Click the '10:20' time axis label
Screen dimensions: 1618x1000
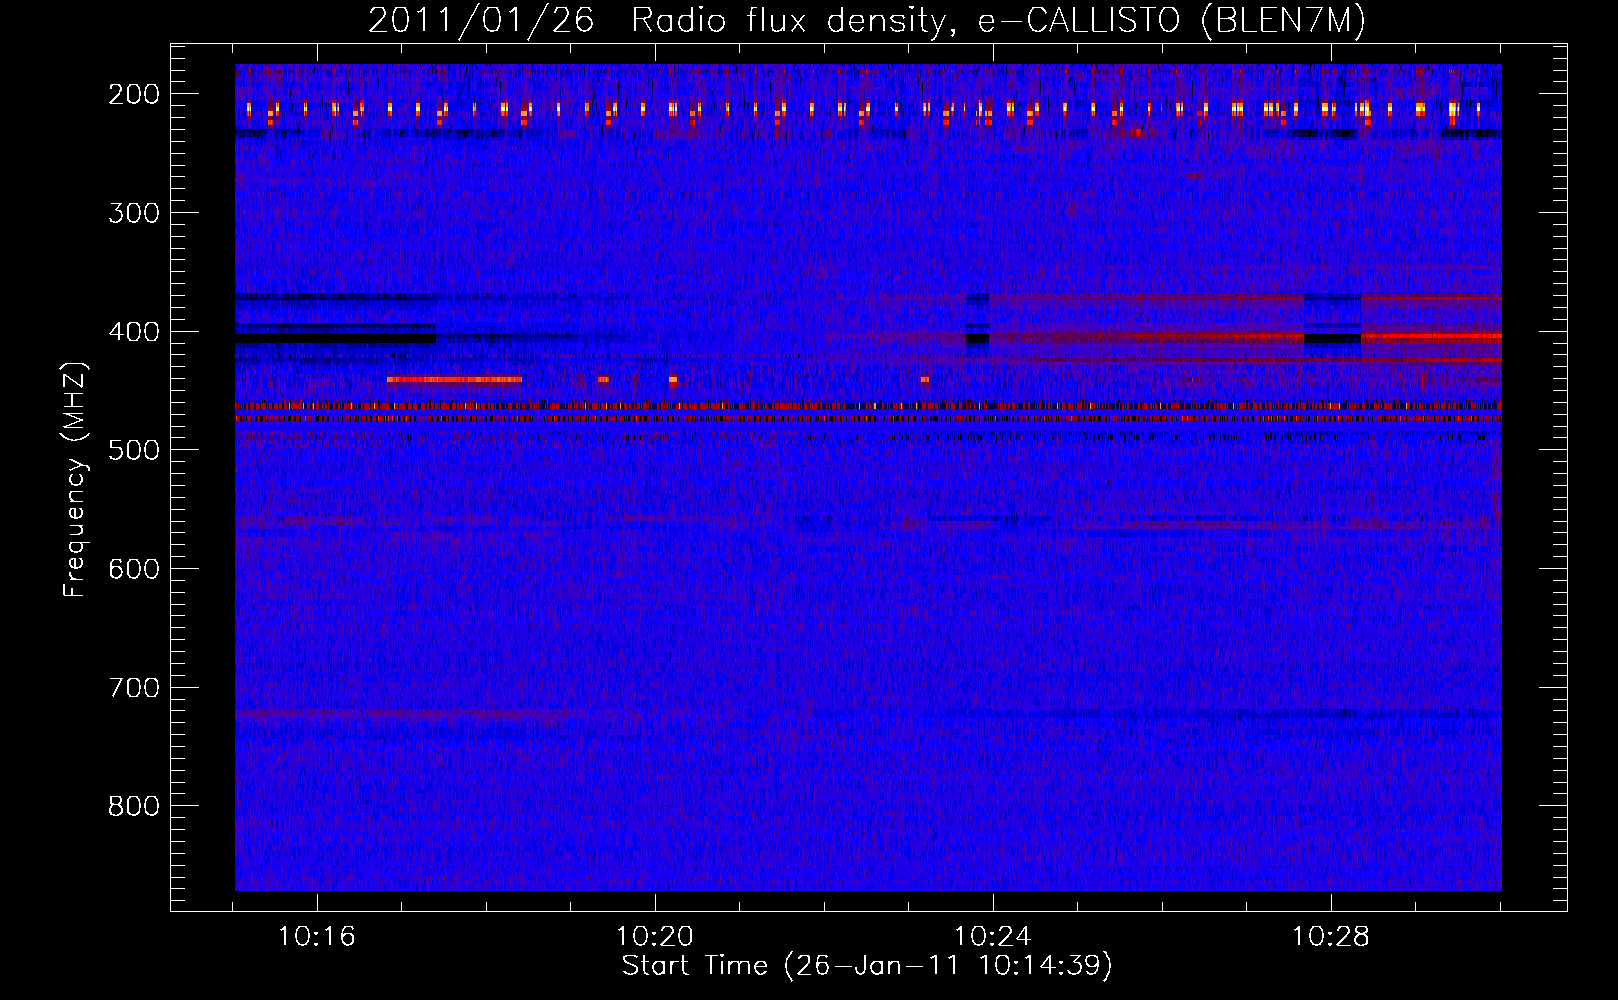coord(655,937)
